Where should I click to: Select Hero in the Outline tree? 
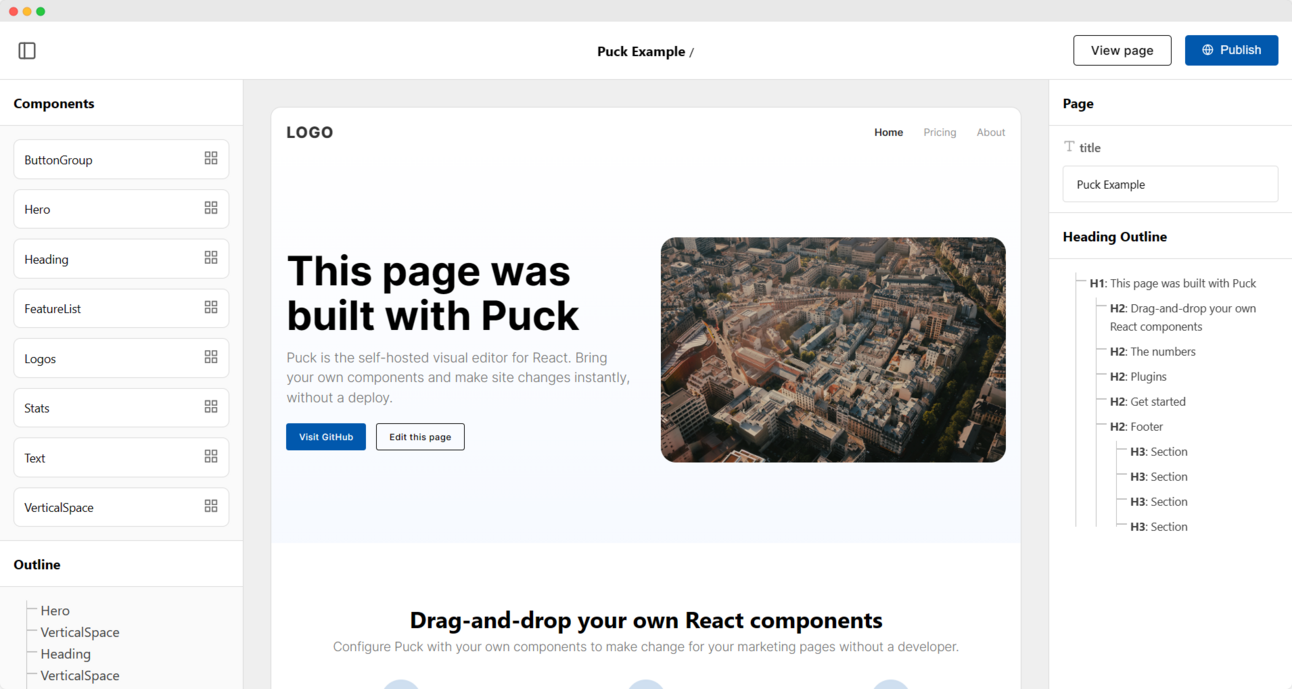[x=55, y=610]
